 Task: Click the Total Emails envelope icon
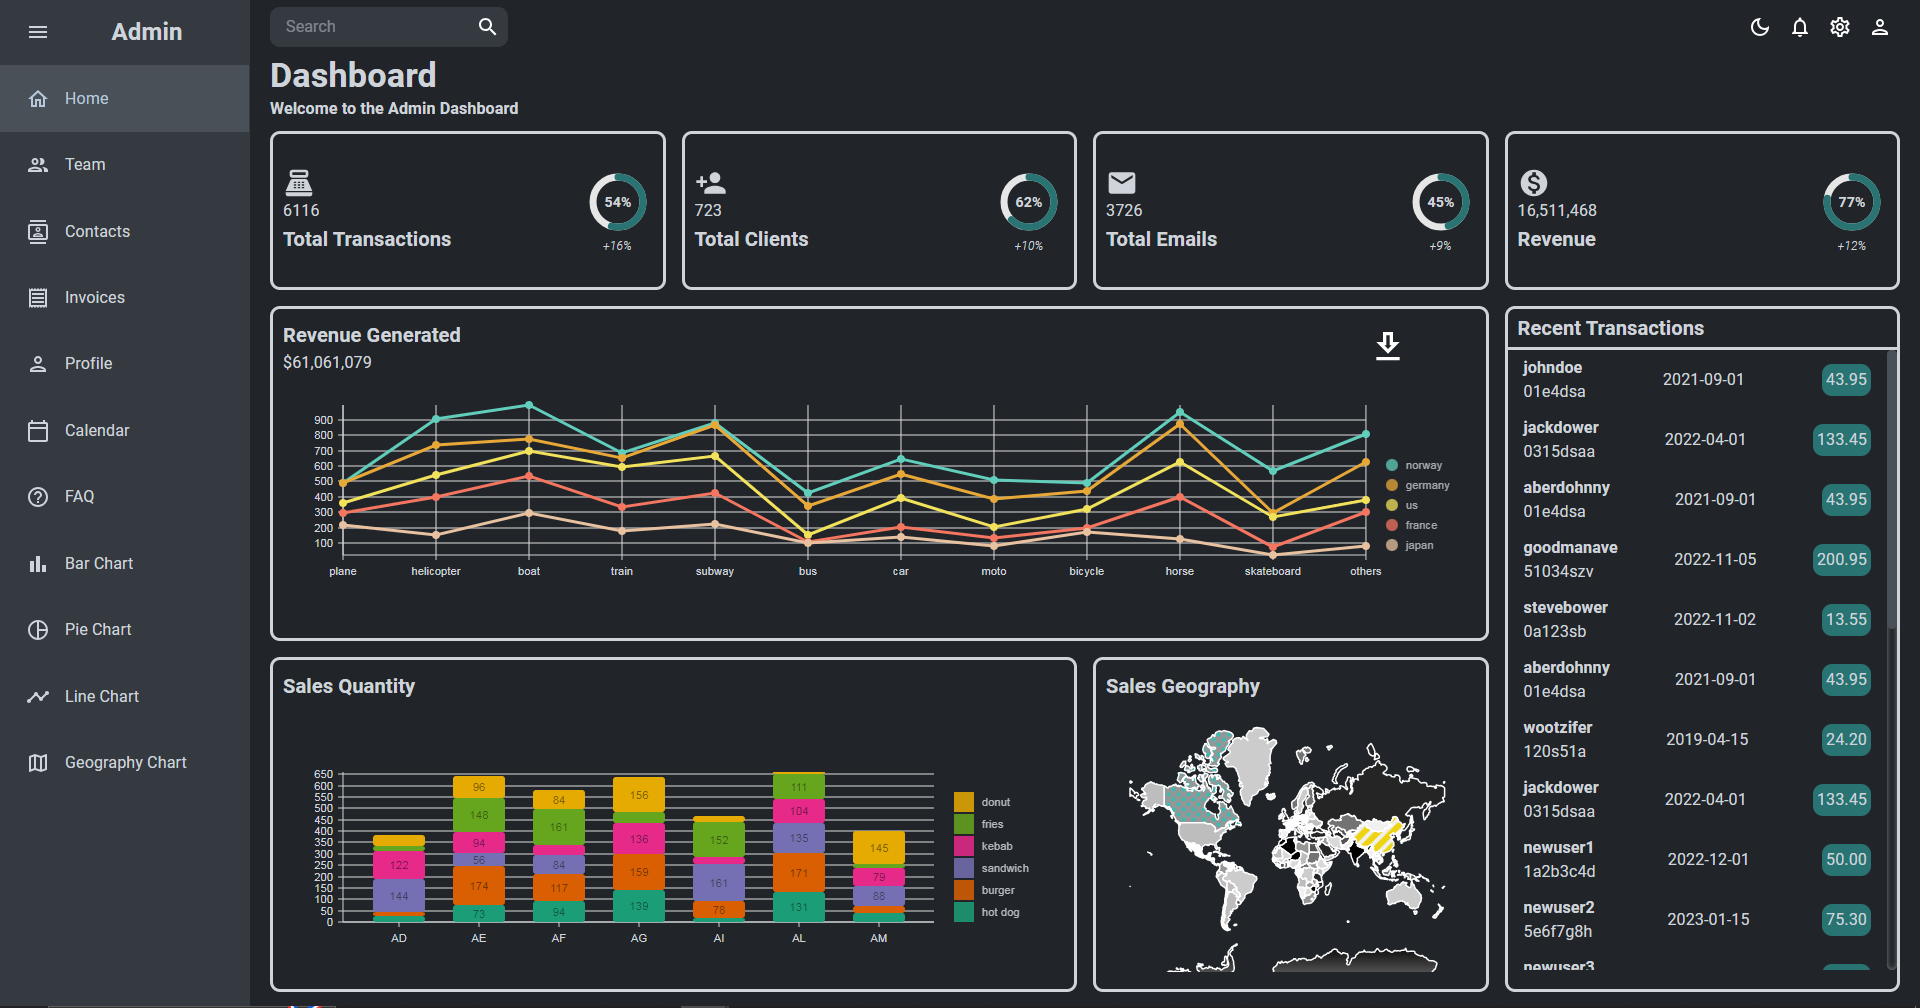click(1122, 182)
